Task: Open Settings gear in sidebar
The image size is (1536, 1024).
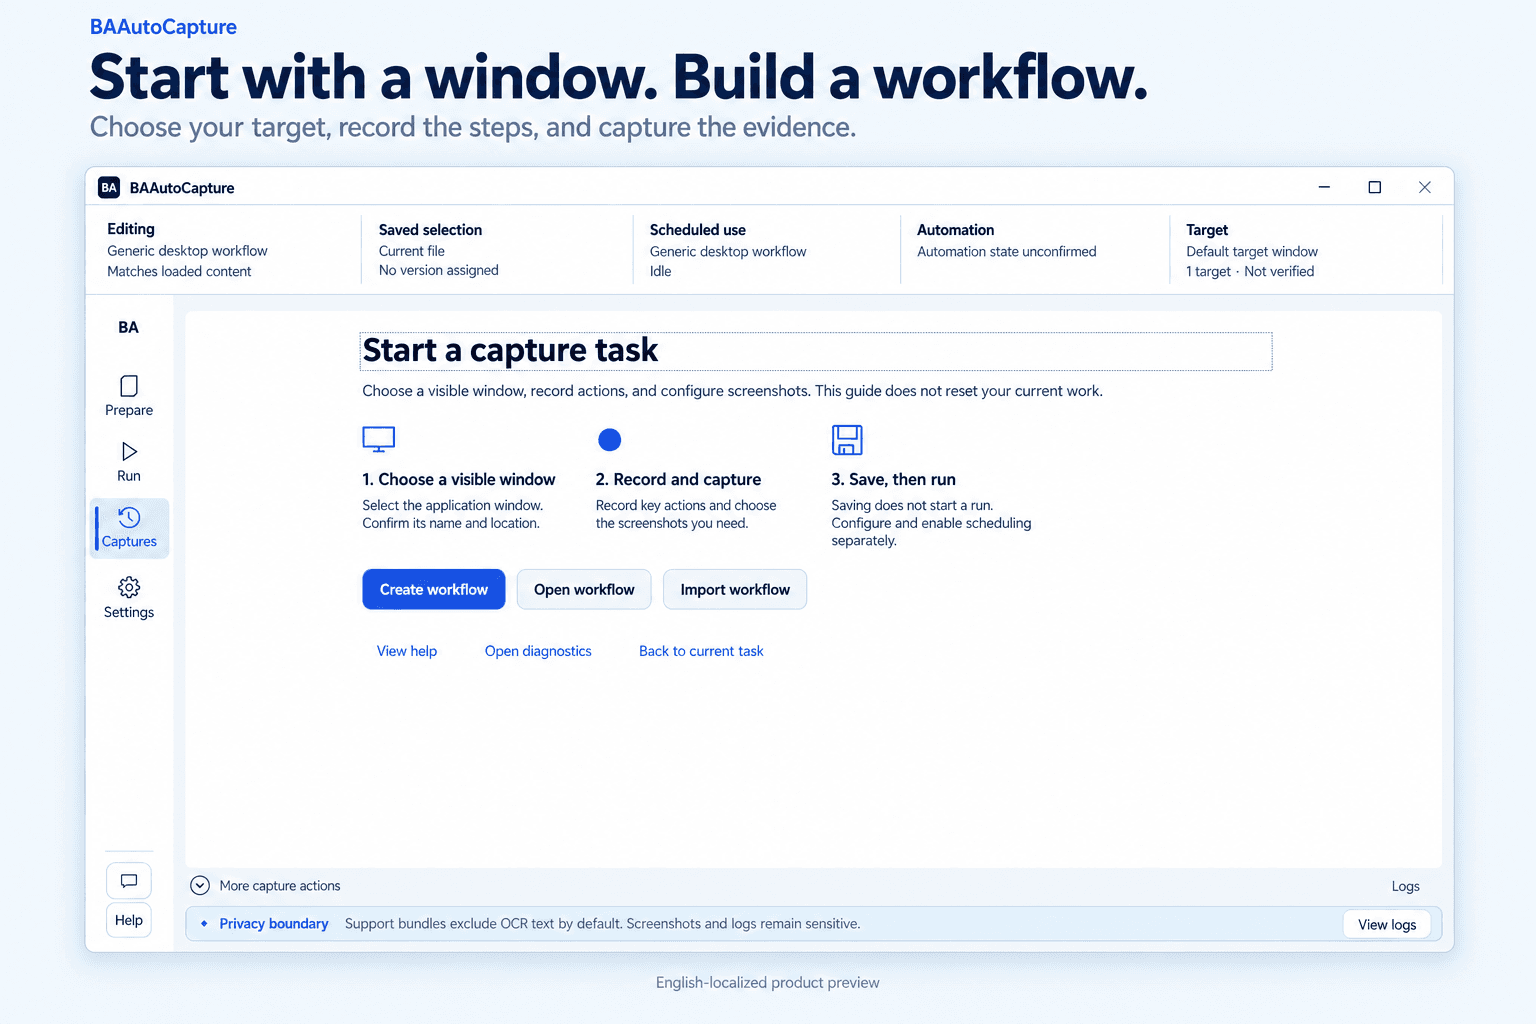Action: [x=129, y=598]
